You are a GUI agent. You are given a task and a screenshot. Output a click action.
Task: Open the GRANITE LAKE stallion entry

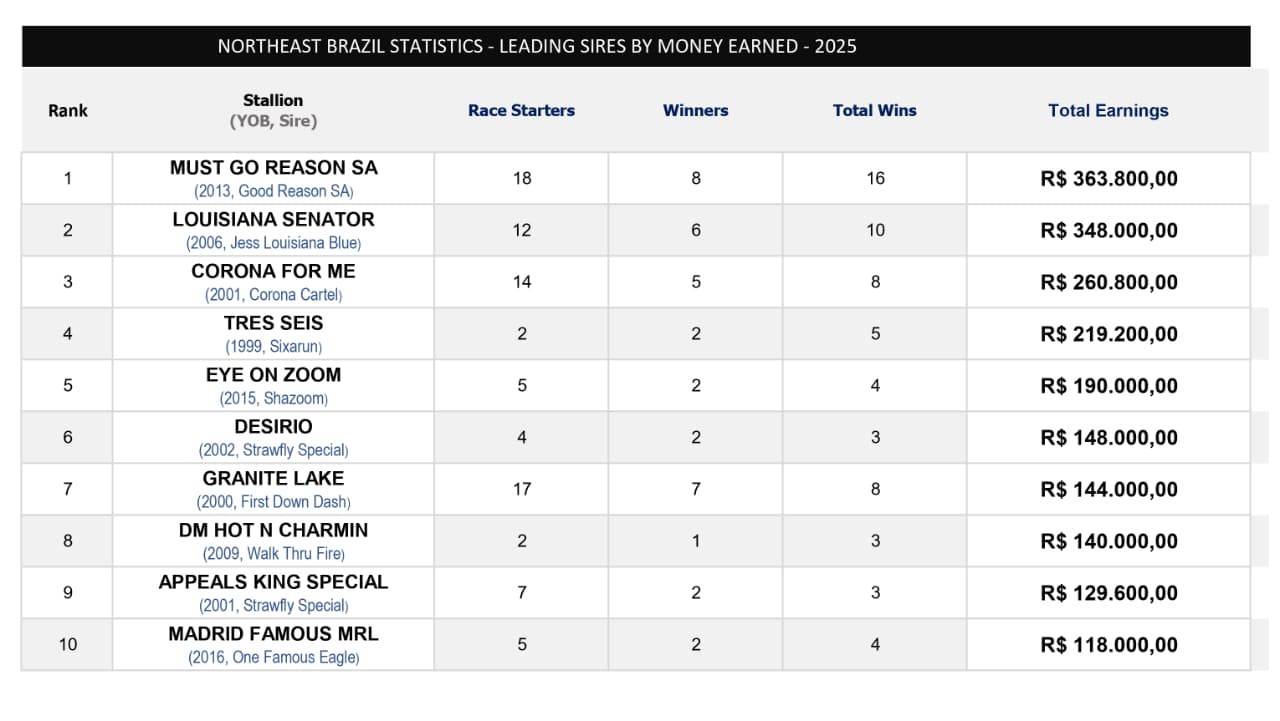273,479
